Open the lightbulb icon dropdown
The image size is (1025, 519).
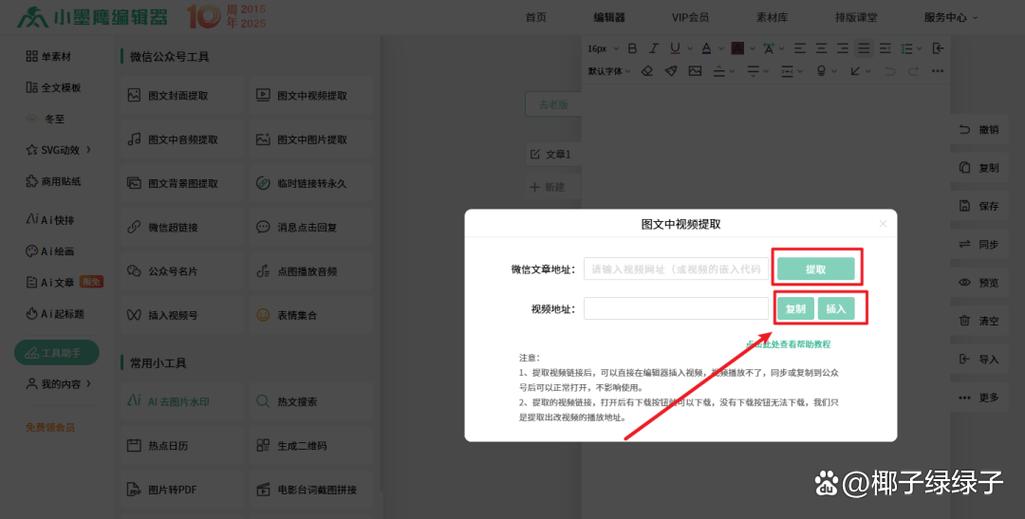[x=826, y=71]
